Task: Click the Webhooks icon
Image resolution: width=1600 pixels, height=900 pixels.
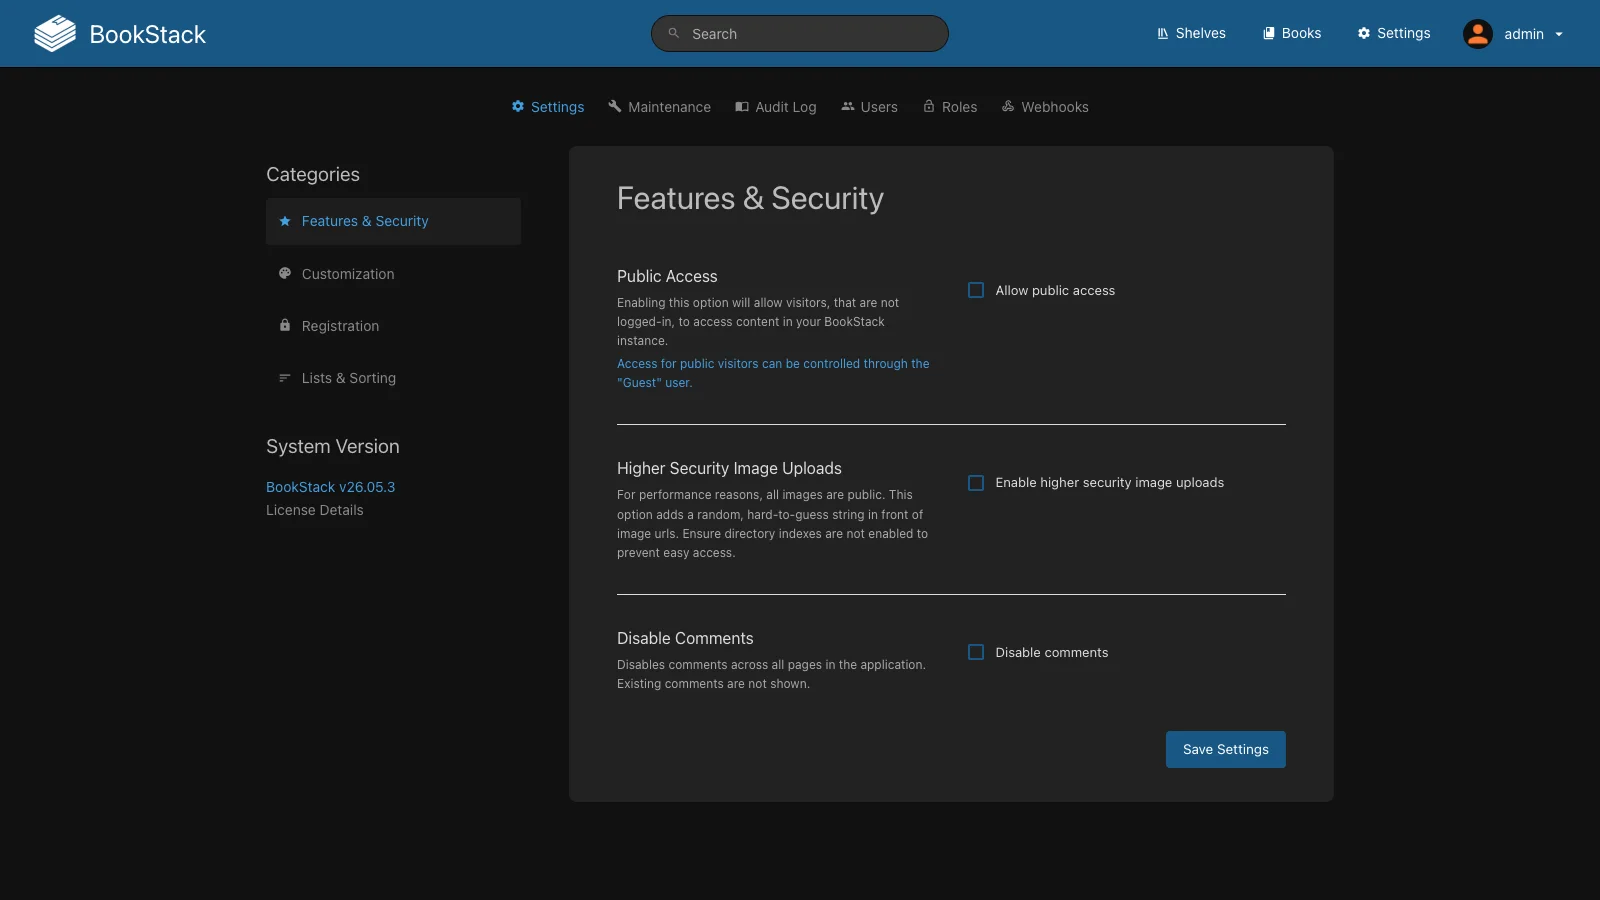Action: point(1008,106)
